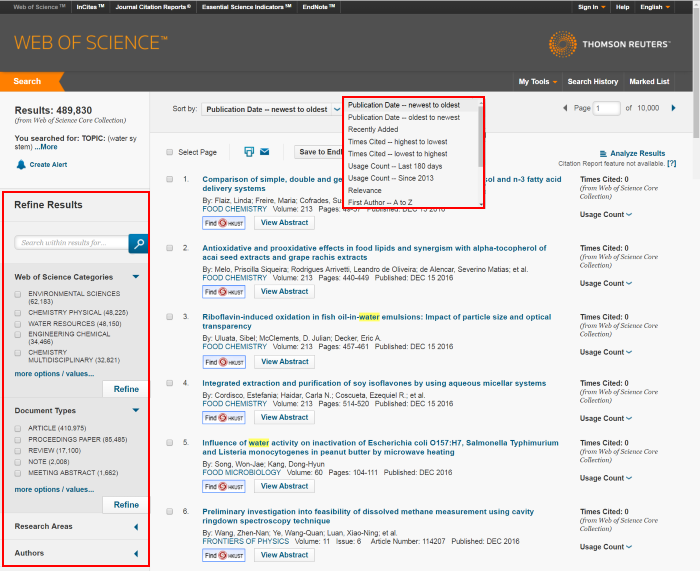Viewport: 700px width, 571px height.
Task: Click the main page vertical scrollbar
Action: tap(696, 74)
